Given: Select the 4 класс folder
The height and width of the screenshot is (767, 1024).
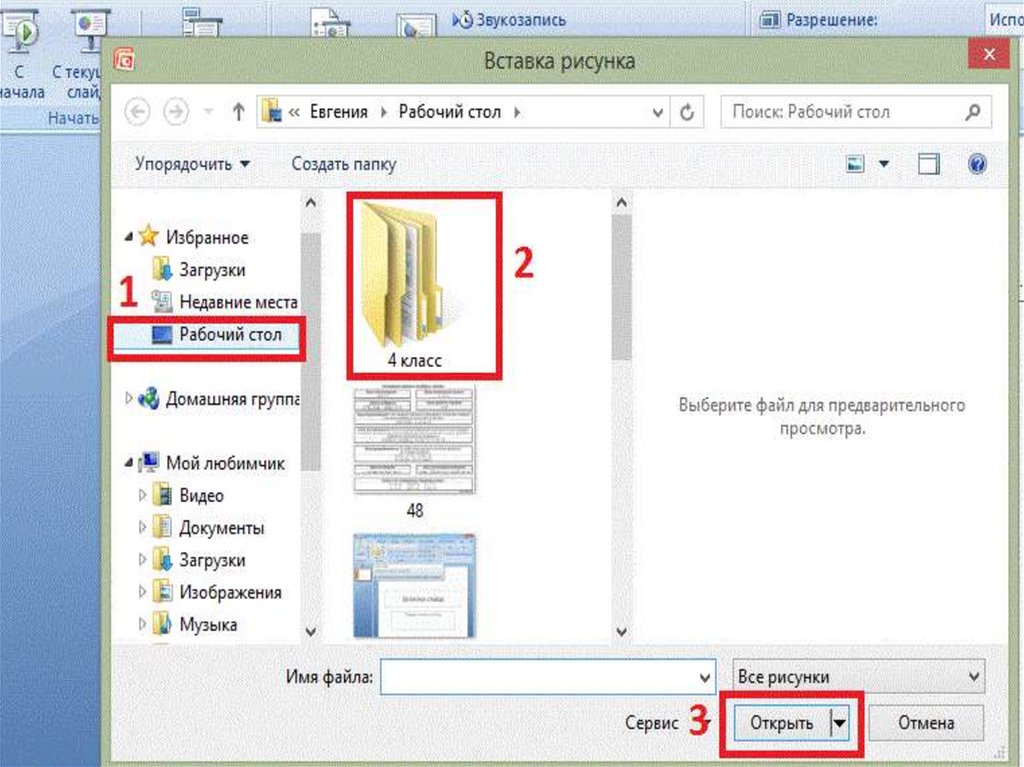Looking at the screenshot, I should (x=415, y=285).
